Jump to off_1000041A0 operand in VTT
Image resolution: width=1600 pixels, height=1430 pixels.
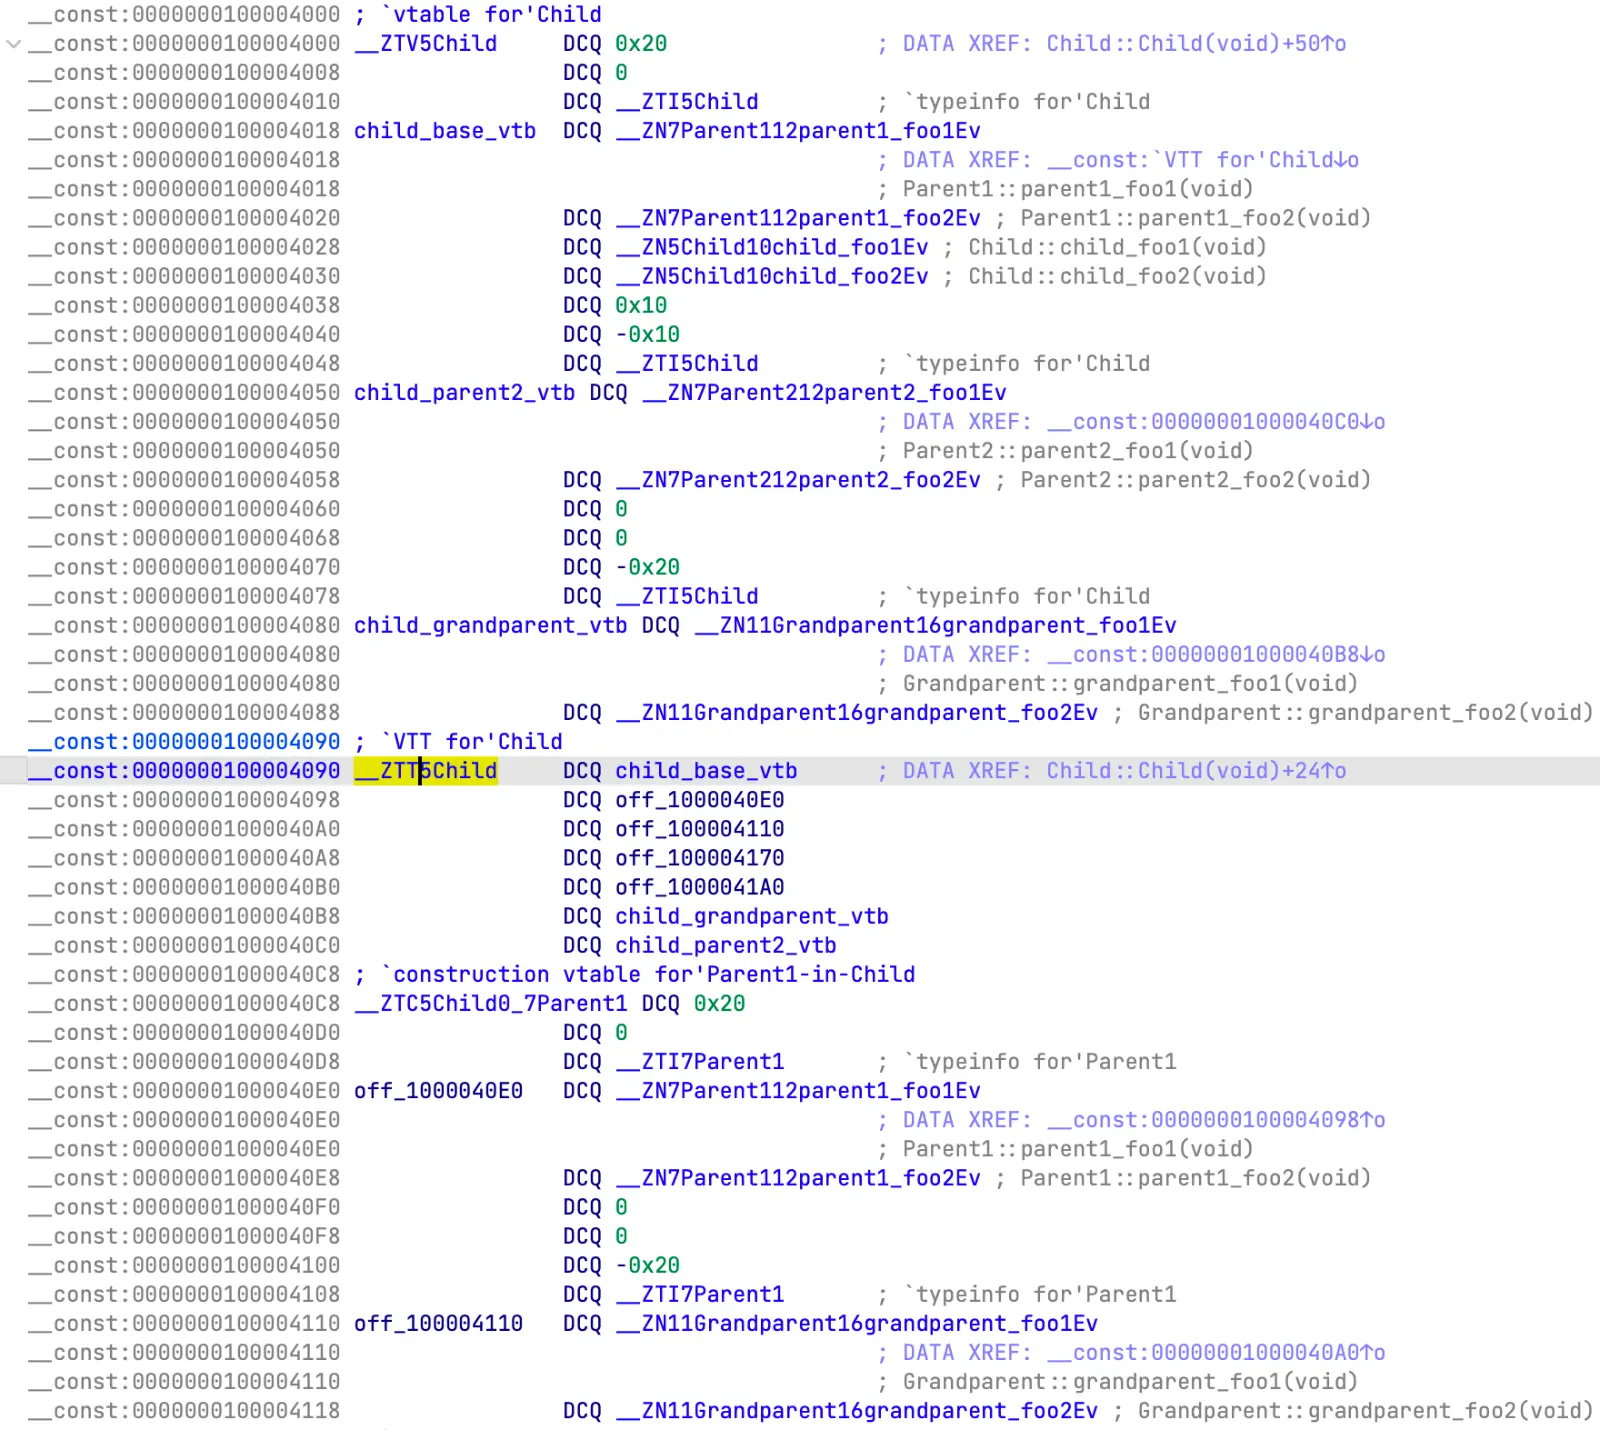[x=699, y=887]
